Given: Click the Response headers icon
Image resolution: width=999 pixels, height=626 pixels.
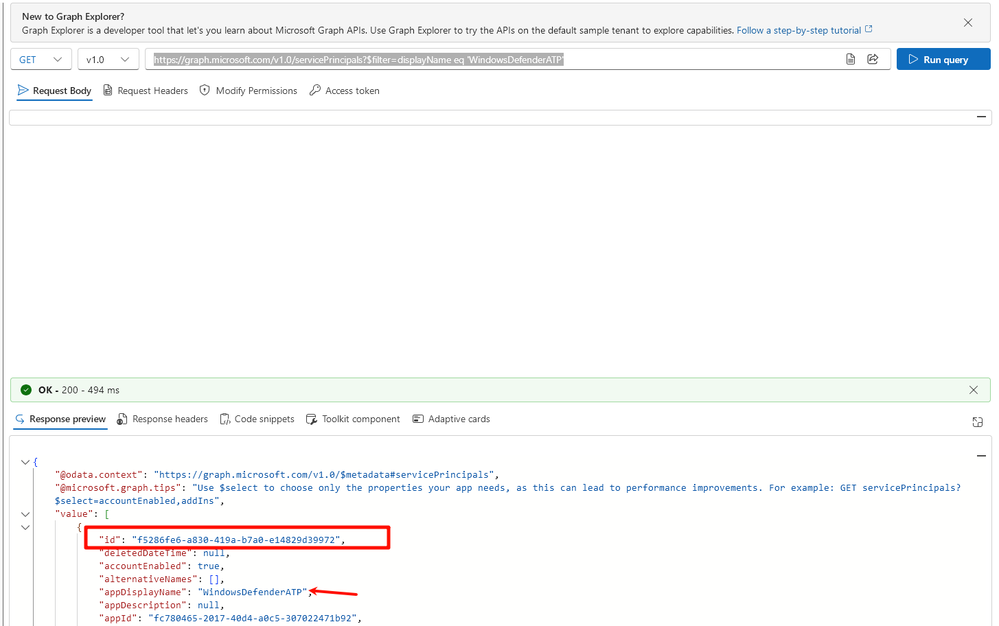Looking at the screenshot, I should point(122,419).
